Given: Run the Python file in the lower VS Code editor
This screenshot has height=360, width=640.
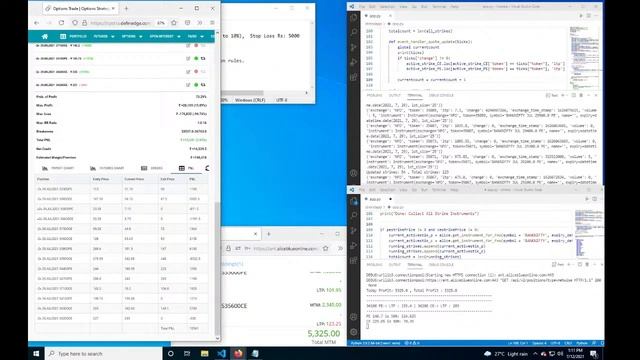Looking at the screenshot, I should point(587,199).
